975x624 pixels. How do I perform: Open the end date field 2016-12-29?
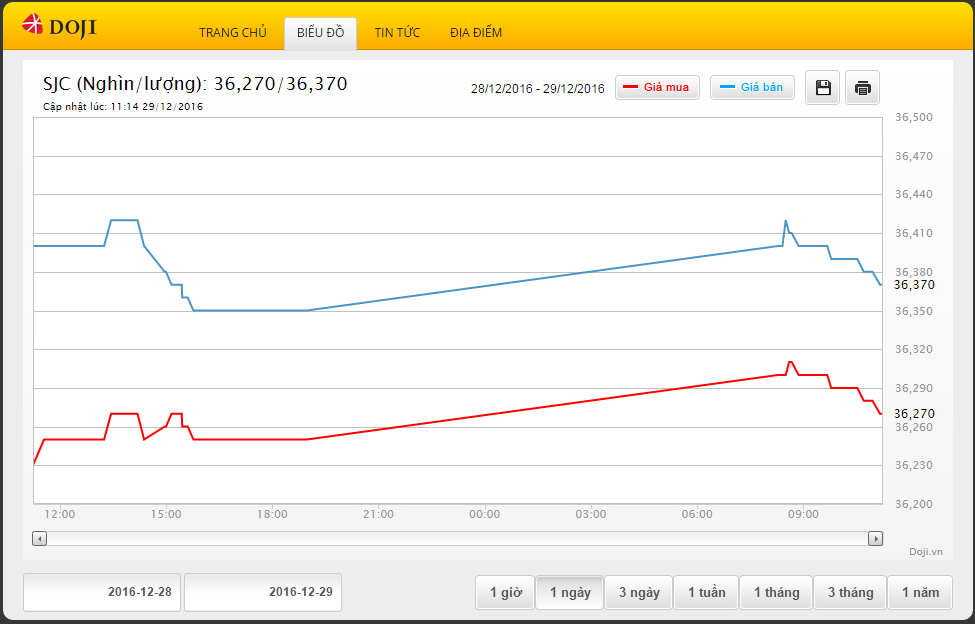click(x=263, y=592)
